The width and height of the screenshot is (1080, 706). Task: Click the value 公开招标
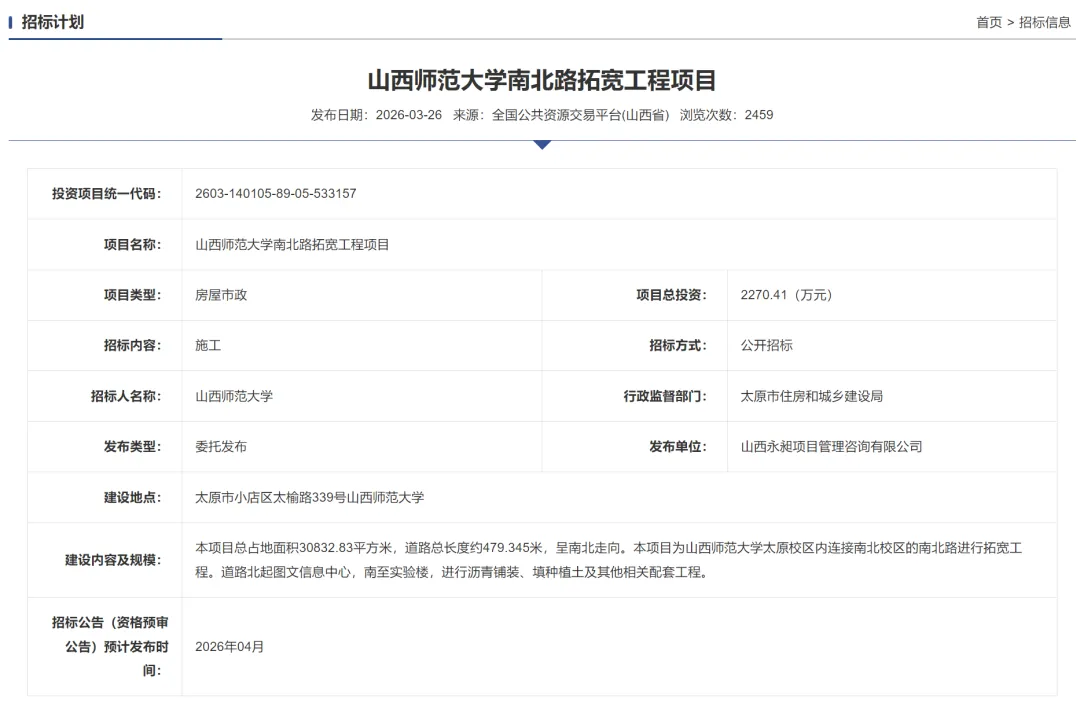pos(767,345)
